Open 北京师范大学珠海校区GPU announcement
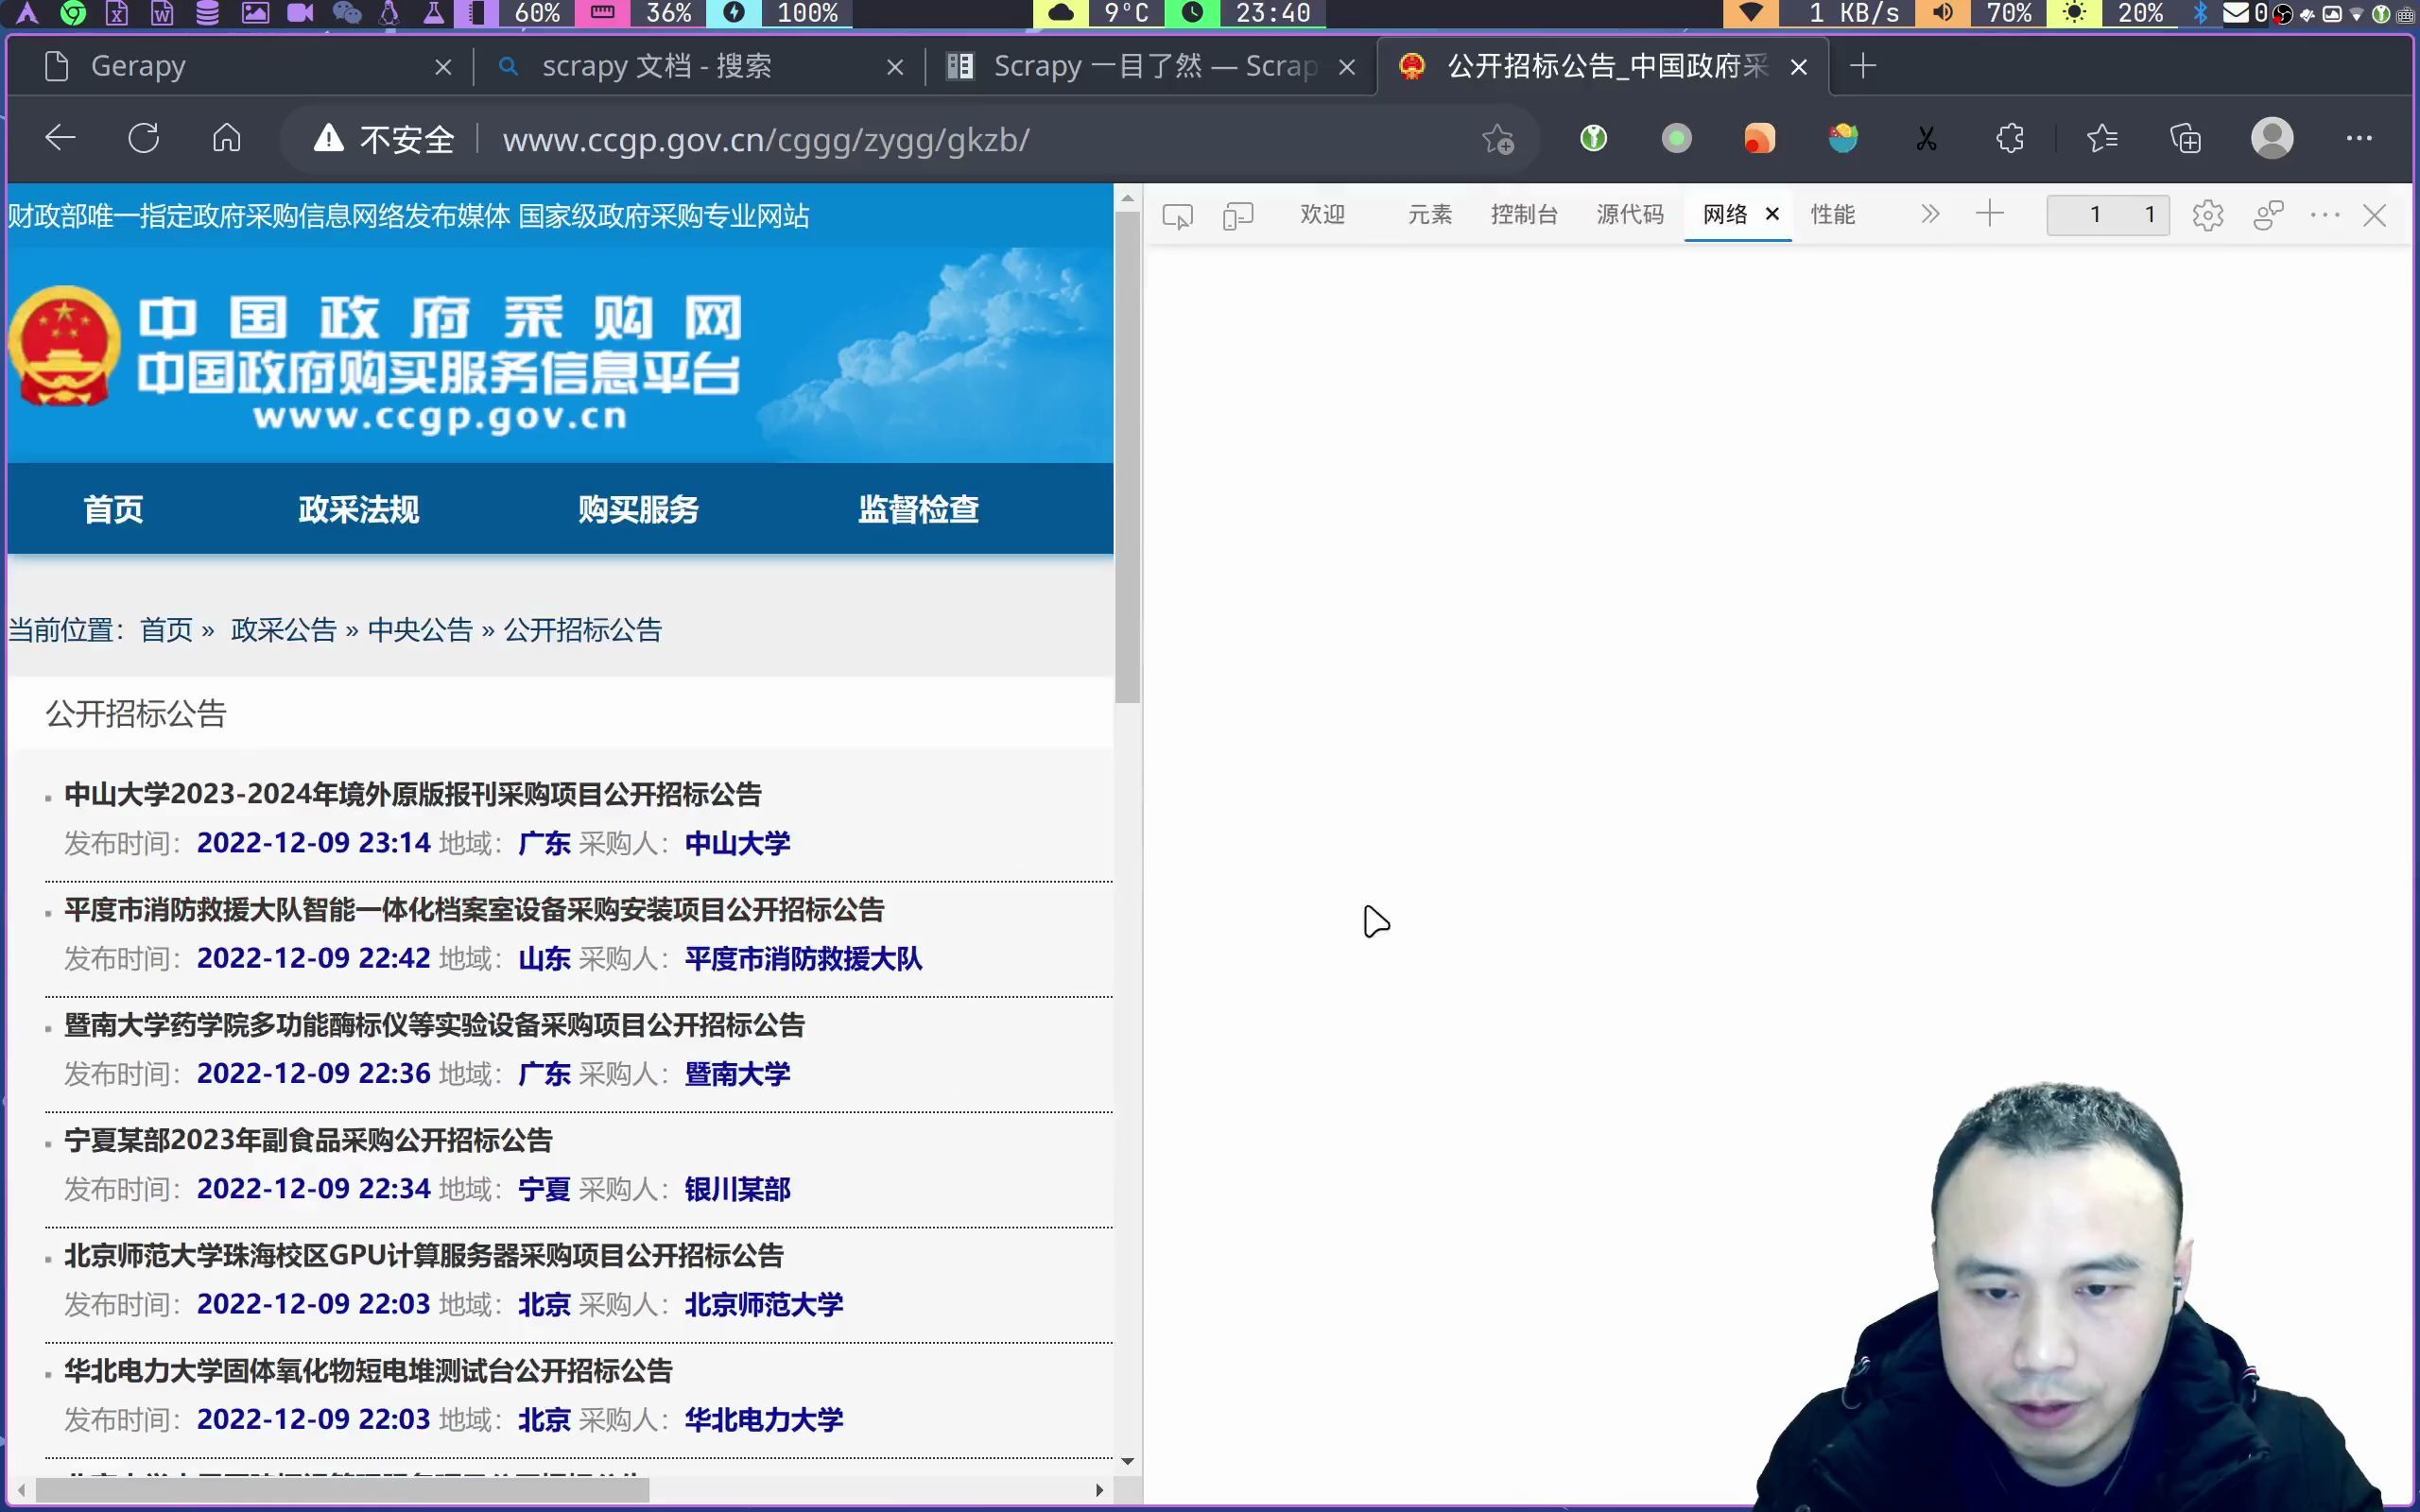Image resolution: width=2420 pixels, height=1512 pixels. coord(424,1255)
